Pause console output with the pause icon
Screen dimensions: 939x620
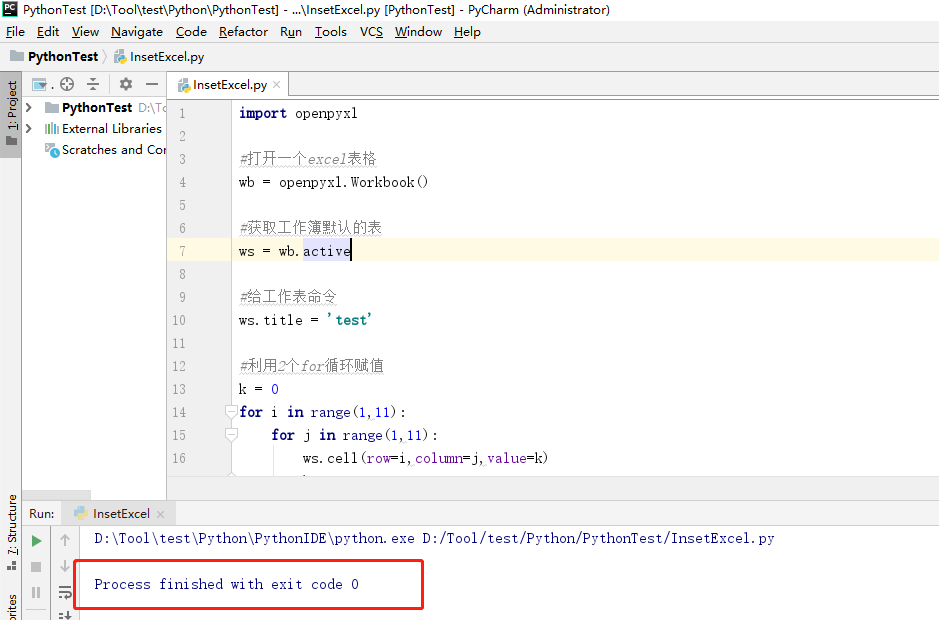(36, 592)
